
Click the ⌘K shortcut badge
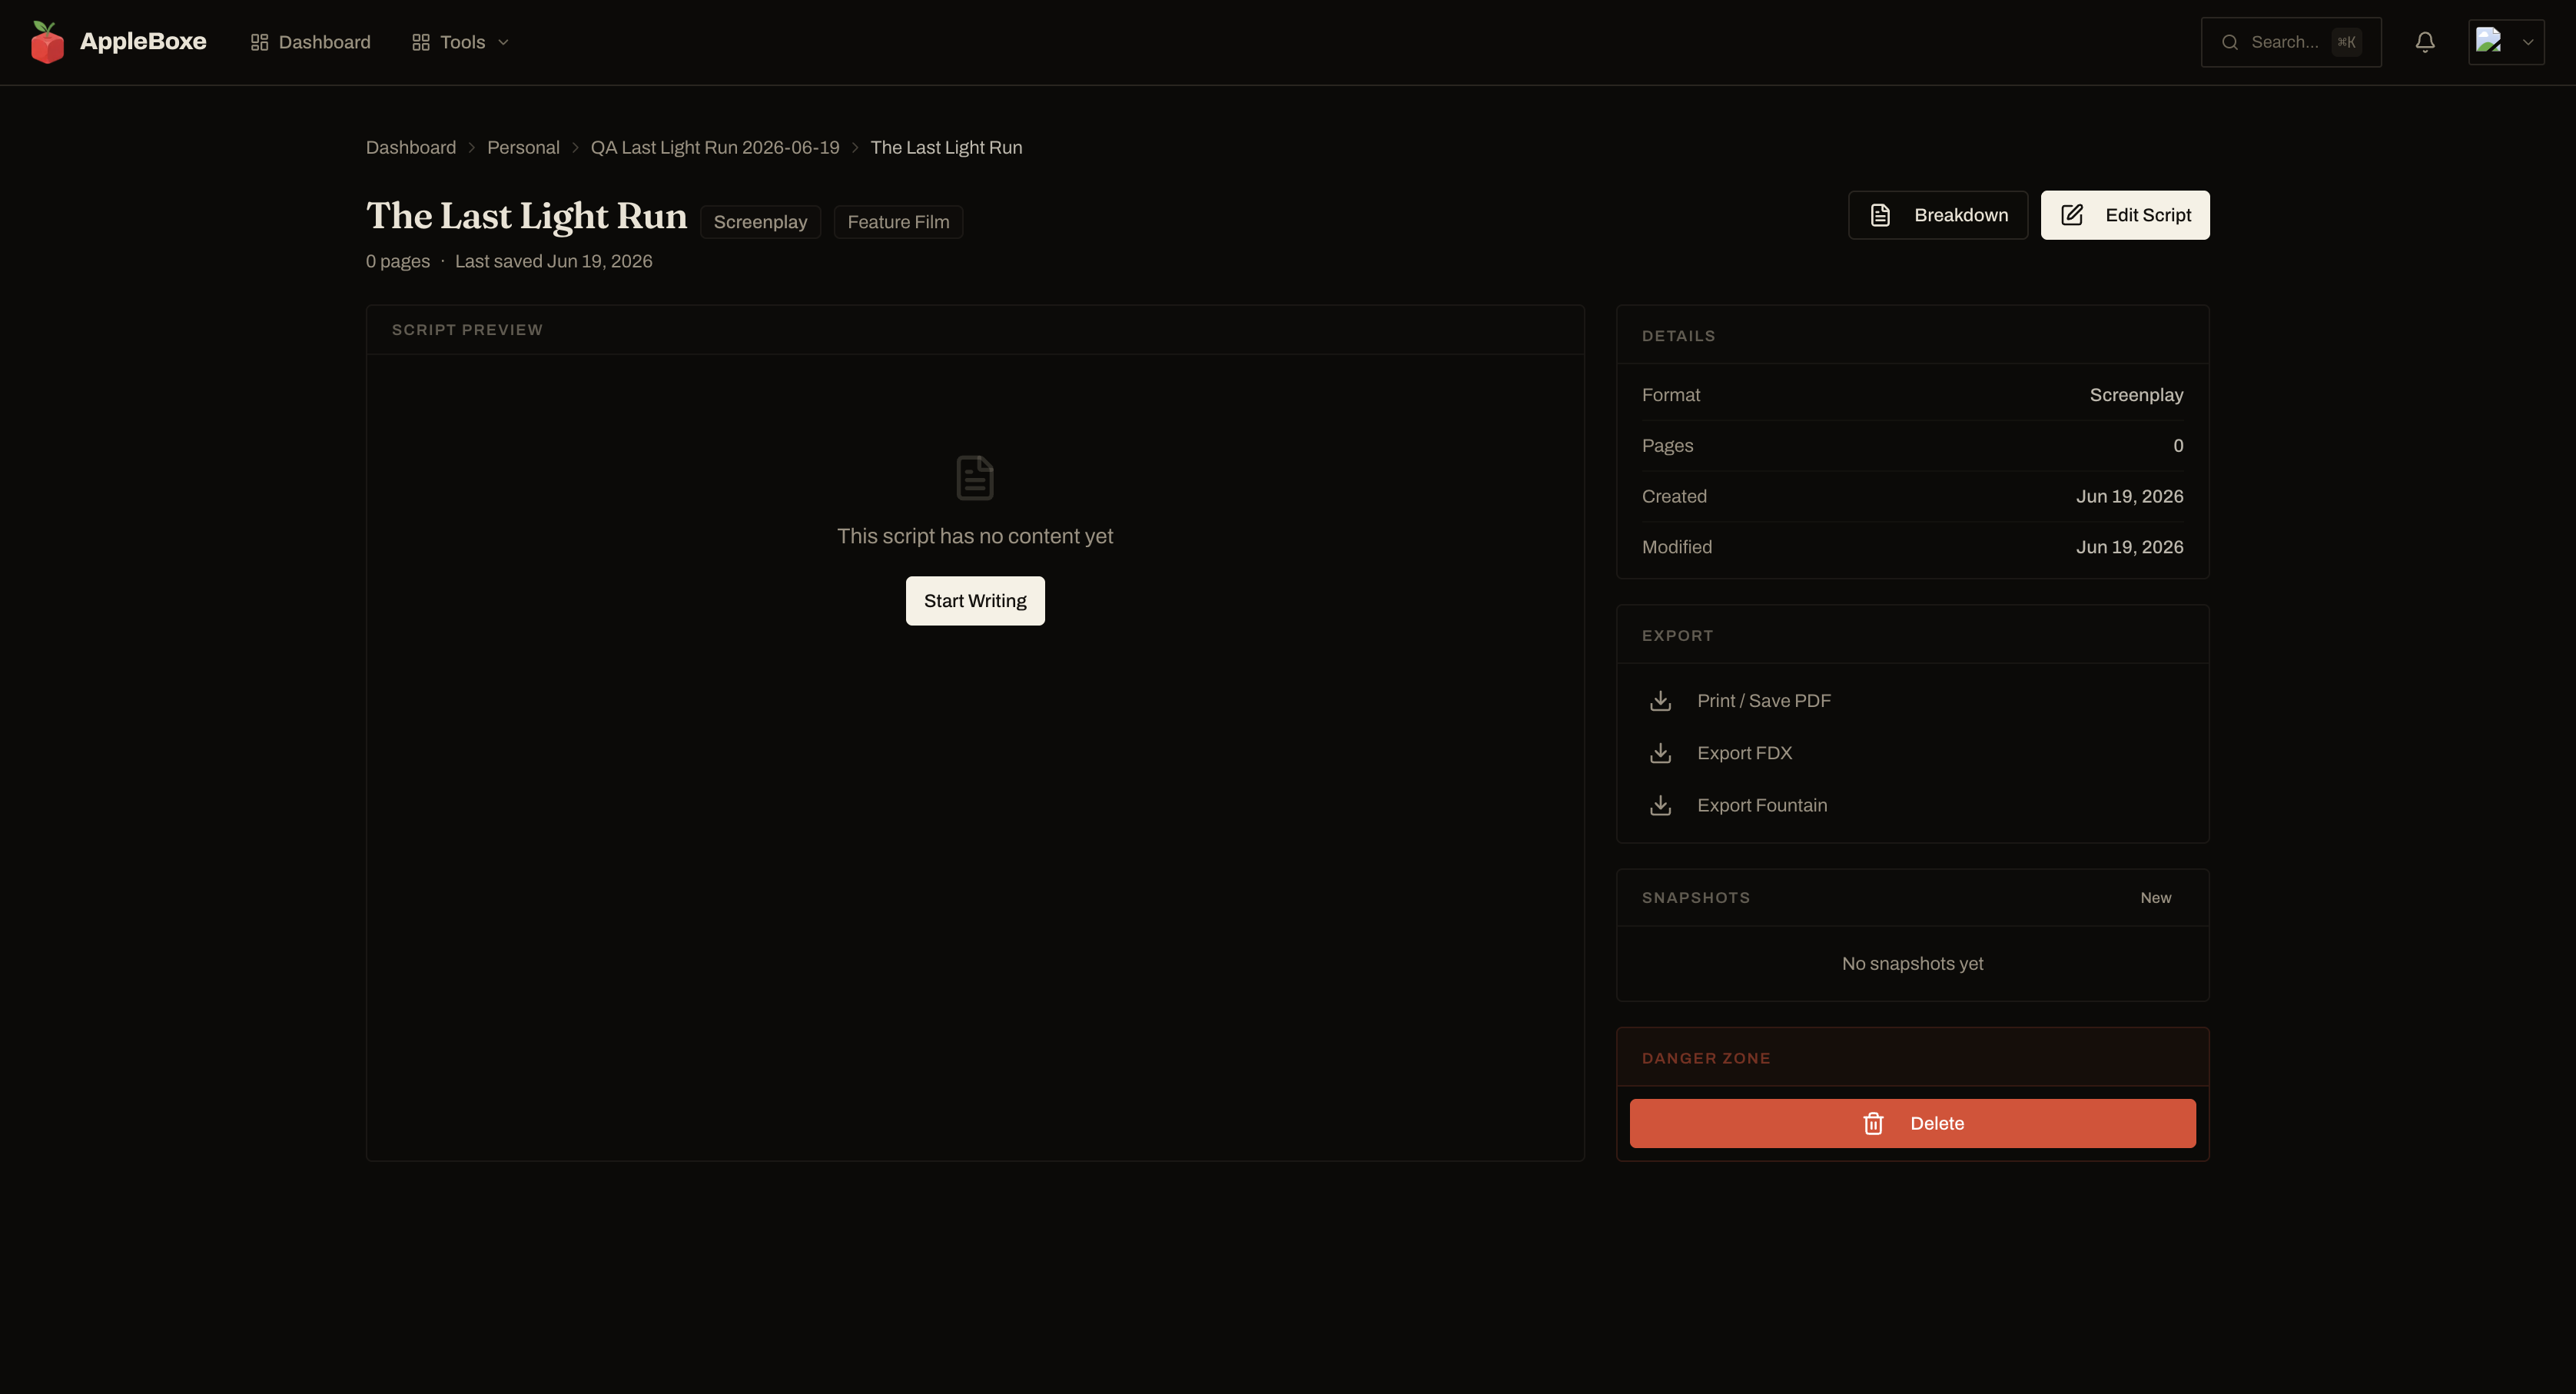click(x=2346, y=42)
